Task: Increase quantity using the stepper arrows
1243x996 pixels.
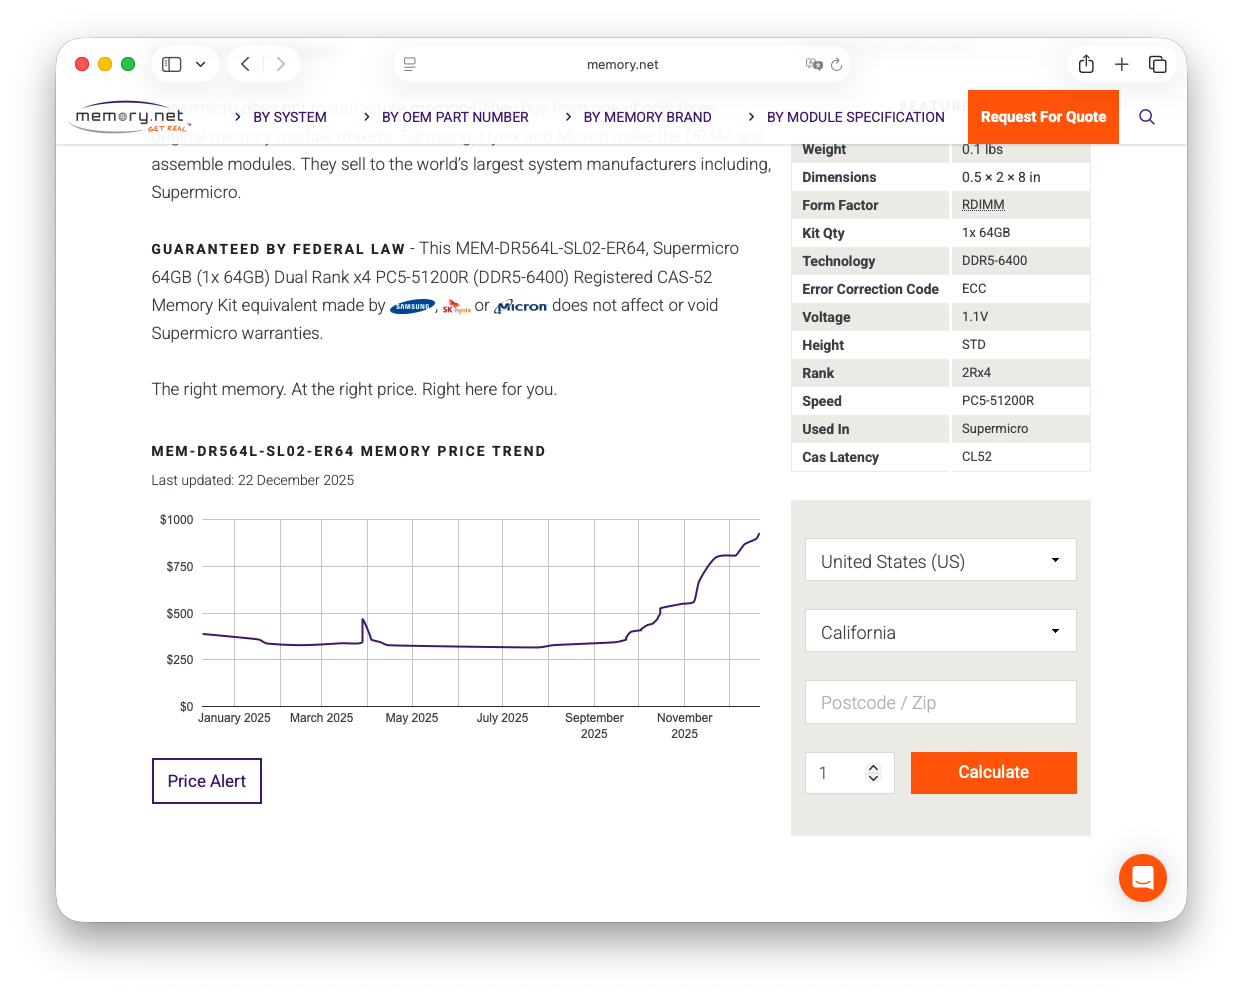Action: pos(873,767)
